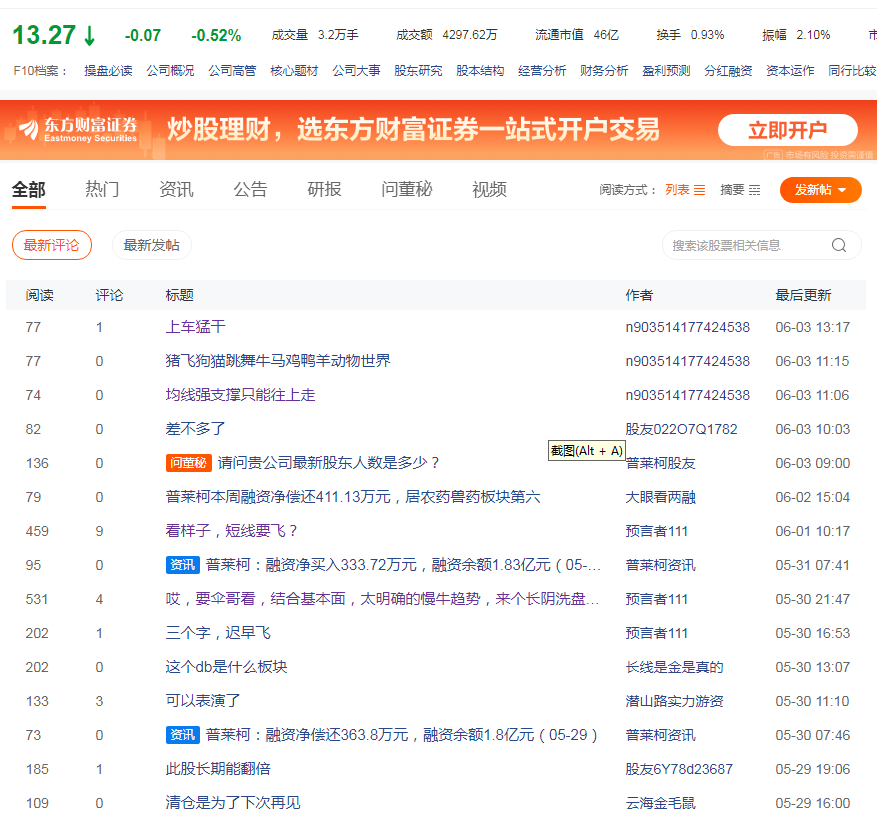This screenshot has width=877, height=817.
Task: Click the orange 问董秘 badge on the post
Action: coord(188,463)
